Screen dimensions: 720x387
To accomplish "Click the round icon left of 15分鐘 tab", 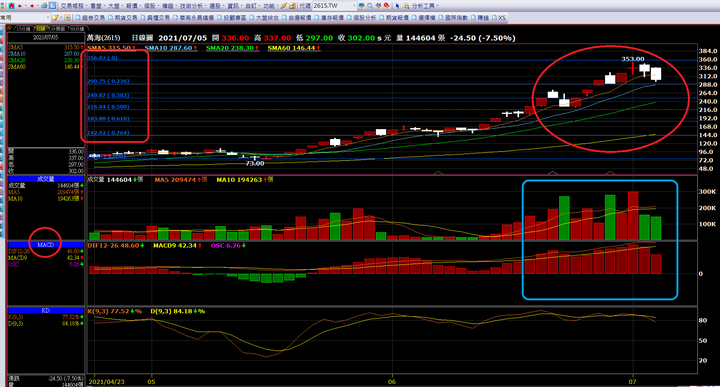I will (x=10, y=29).
